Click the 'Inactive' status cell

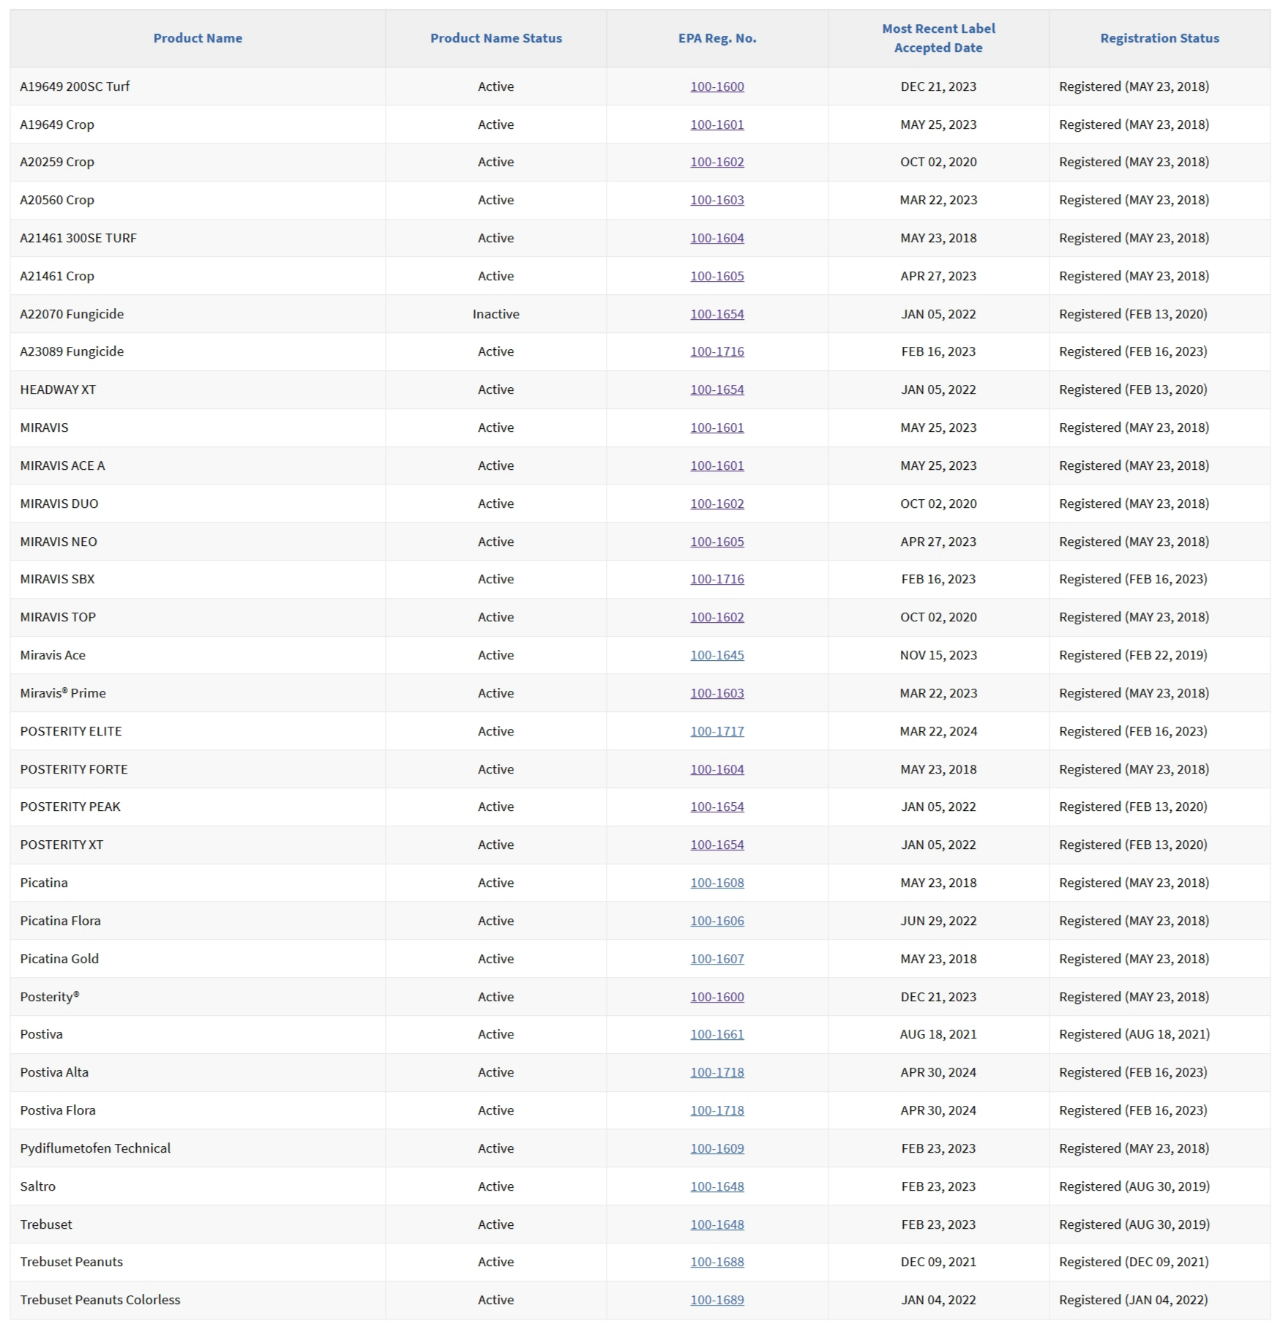(496, 314)
